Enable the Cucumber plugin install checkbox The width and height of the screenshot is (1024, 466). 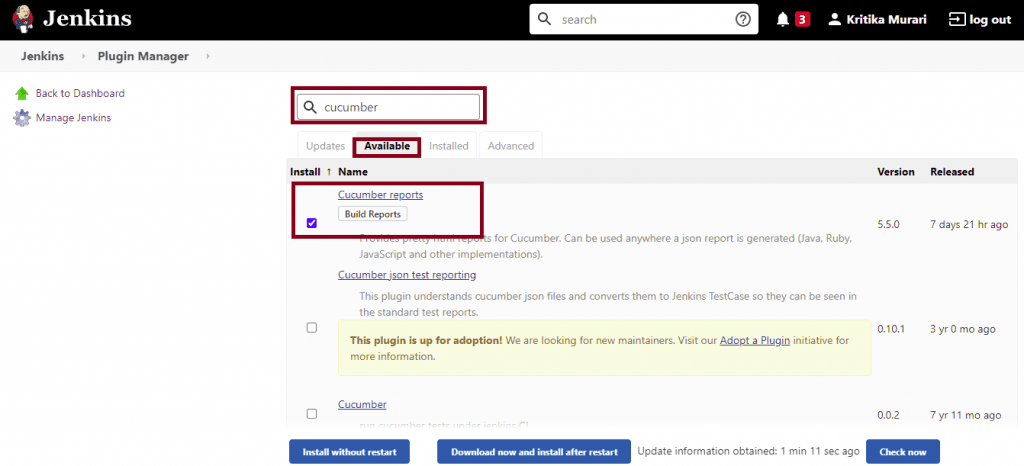coord(312,414)
